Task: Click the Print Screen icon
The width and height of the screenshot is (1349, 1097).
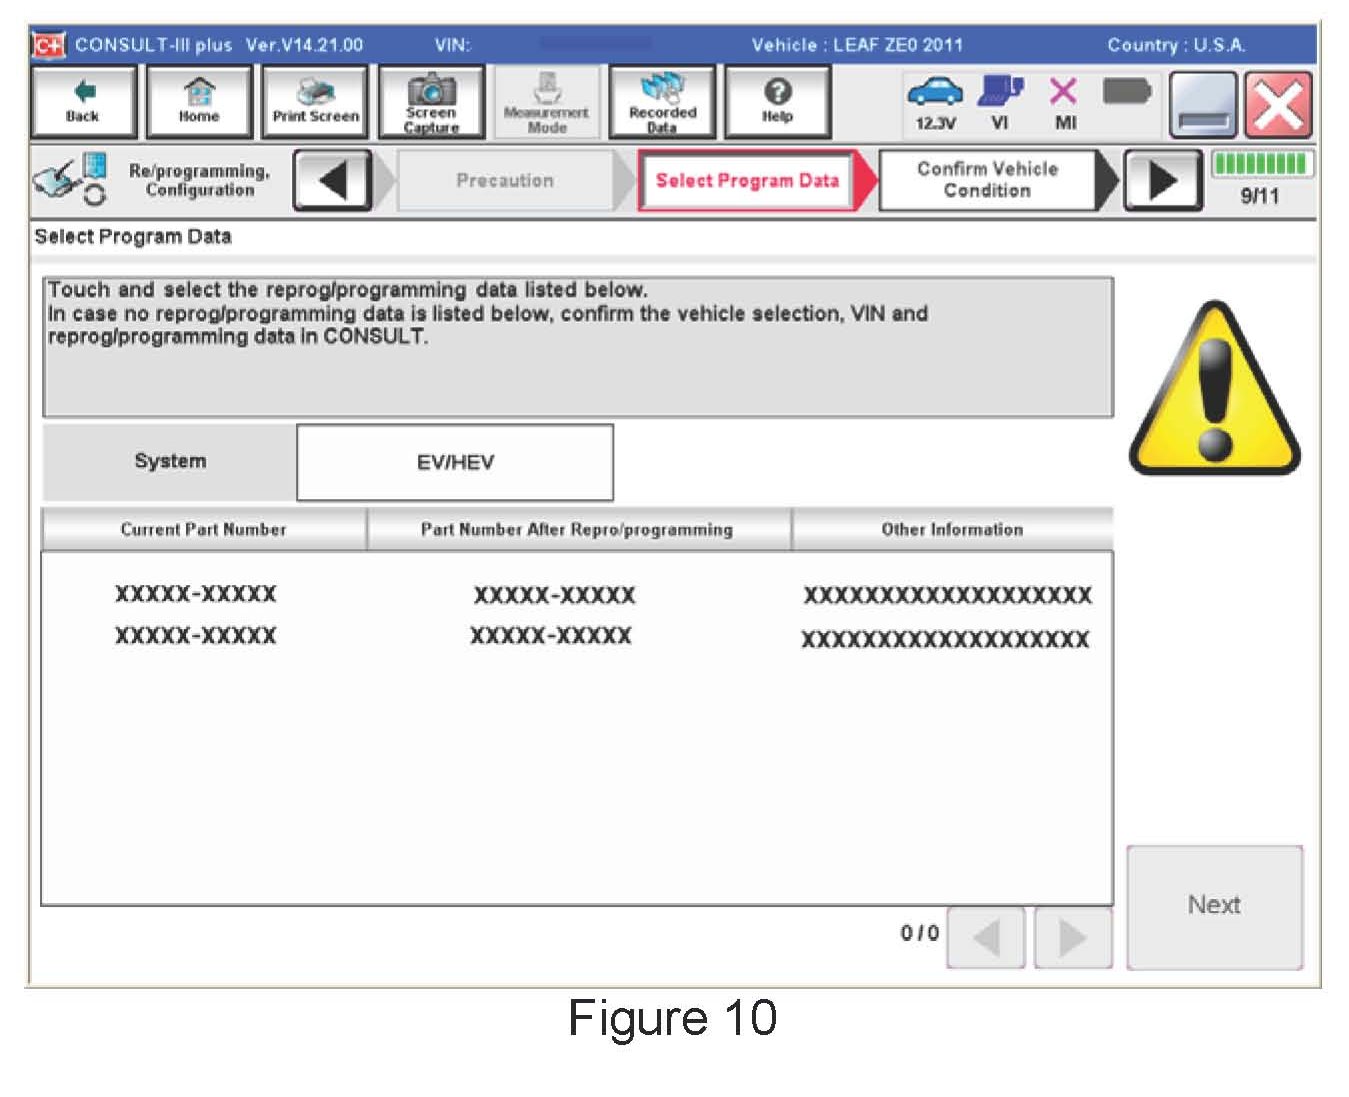Action: (315, 102)
